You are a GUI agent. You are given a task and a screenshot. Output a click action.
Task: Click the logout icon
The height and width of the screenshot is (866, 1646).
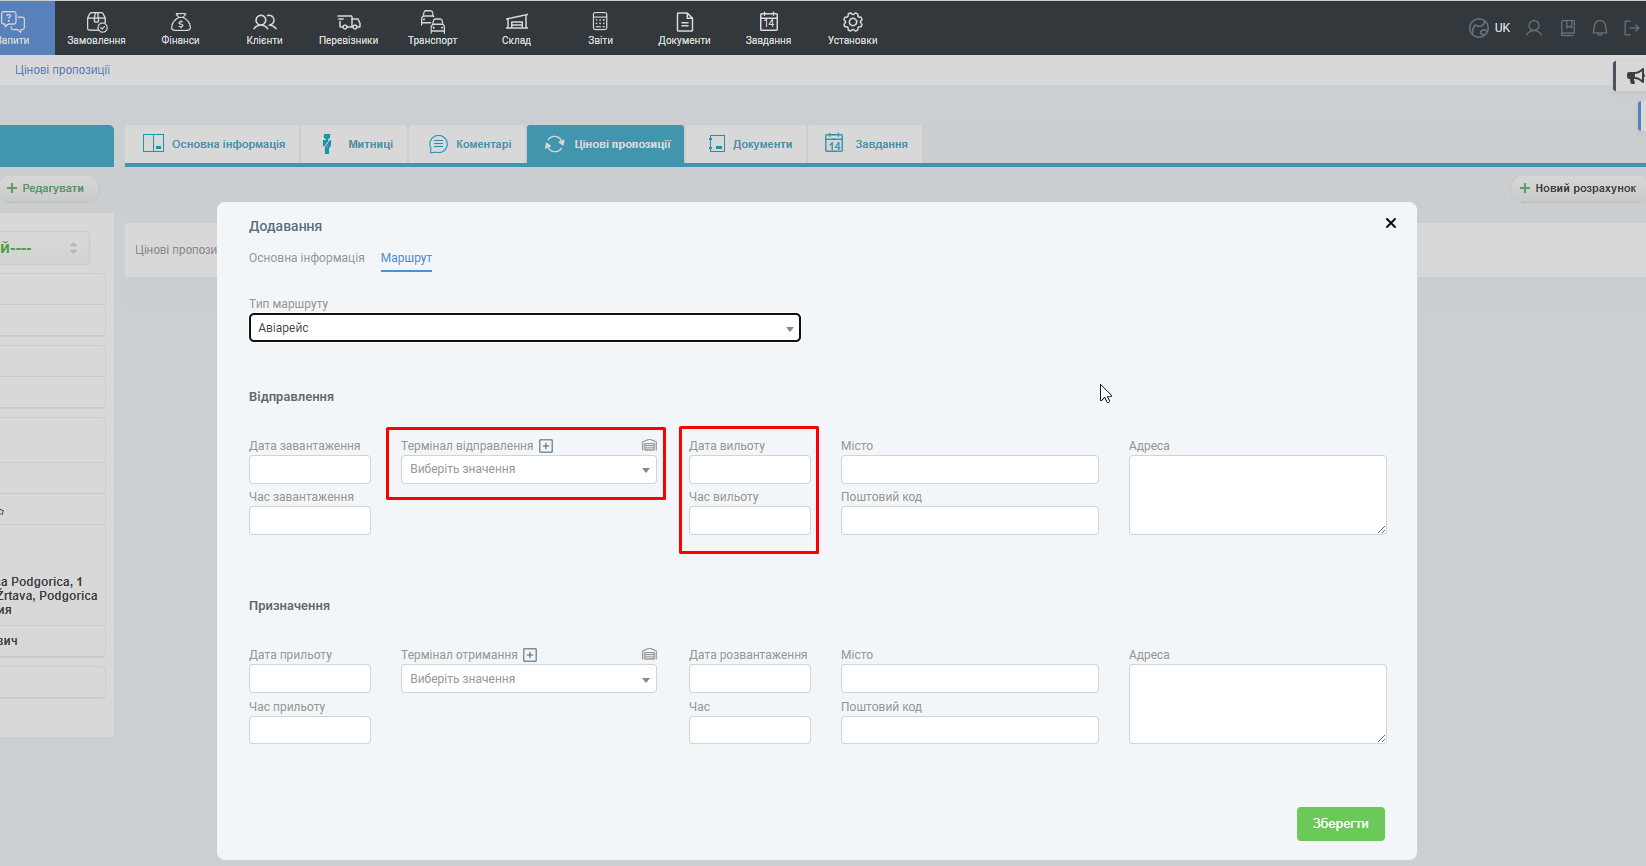pos(1632,28)
